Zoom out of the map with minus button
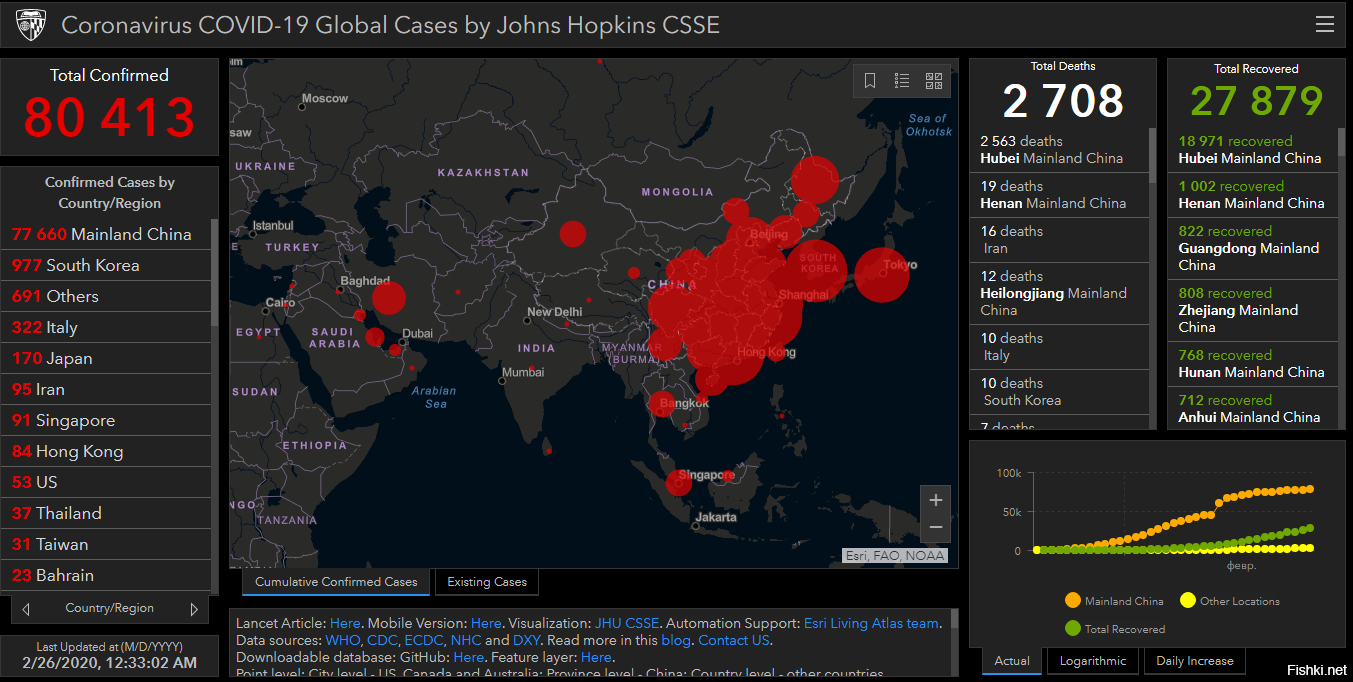 pyautogui.click(x=936, y=527)
